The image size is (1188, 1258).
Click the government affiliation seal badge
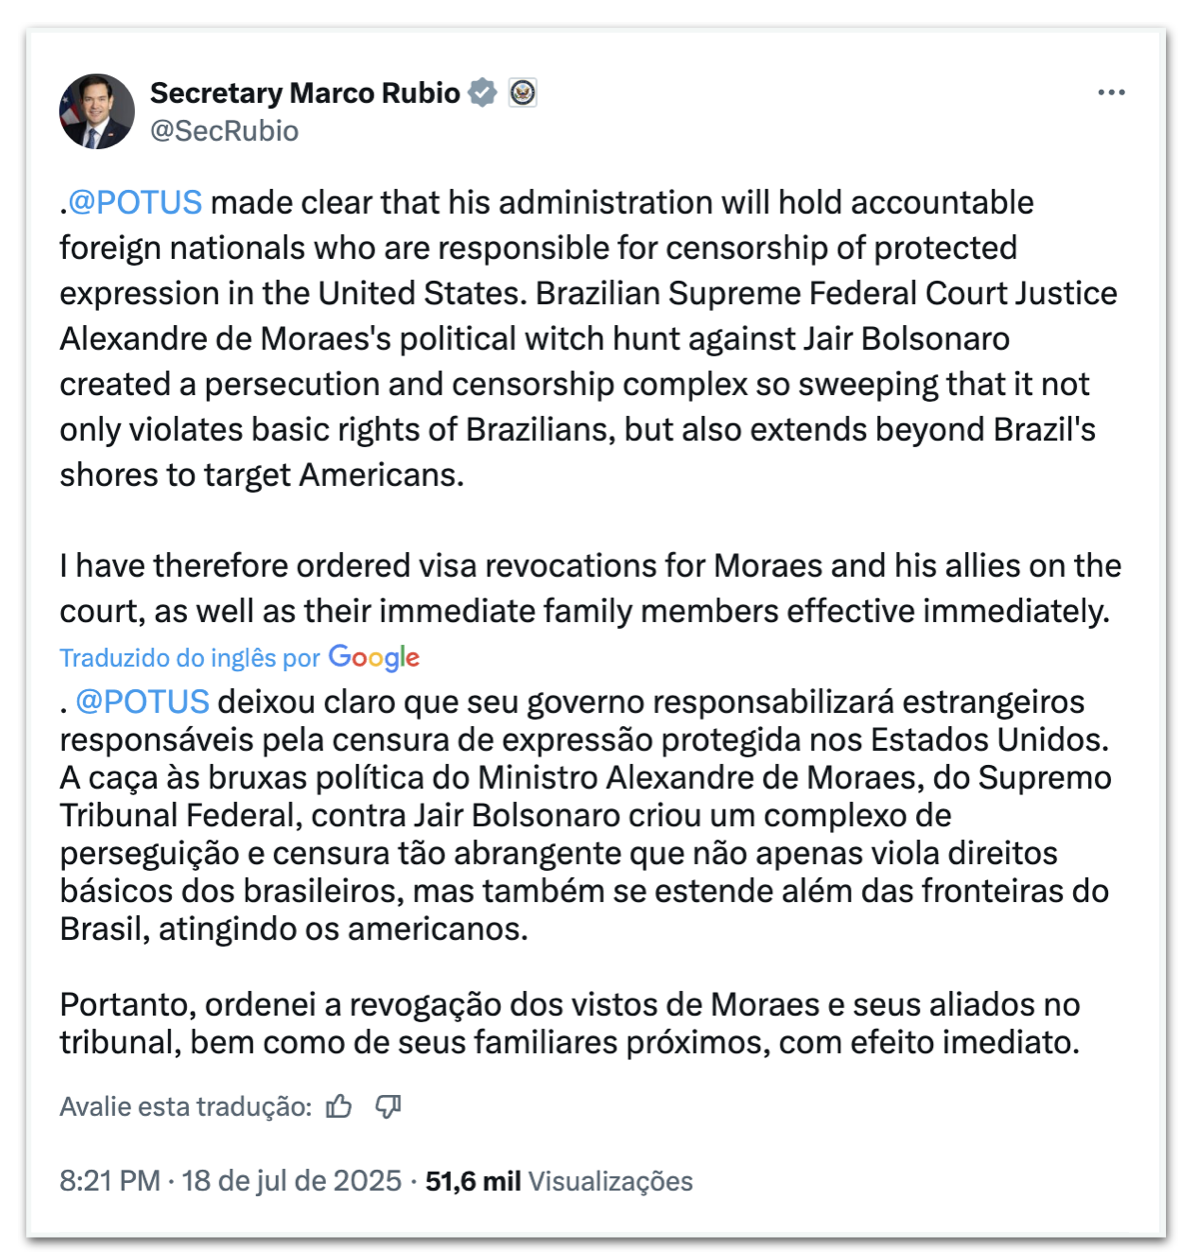522,93
